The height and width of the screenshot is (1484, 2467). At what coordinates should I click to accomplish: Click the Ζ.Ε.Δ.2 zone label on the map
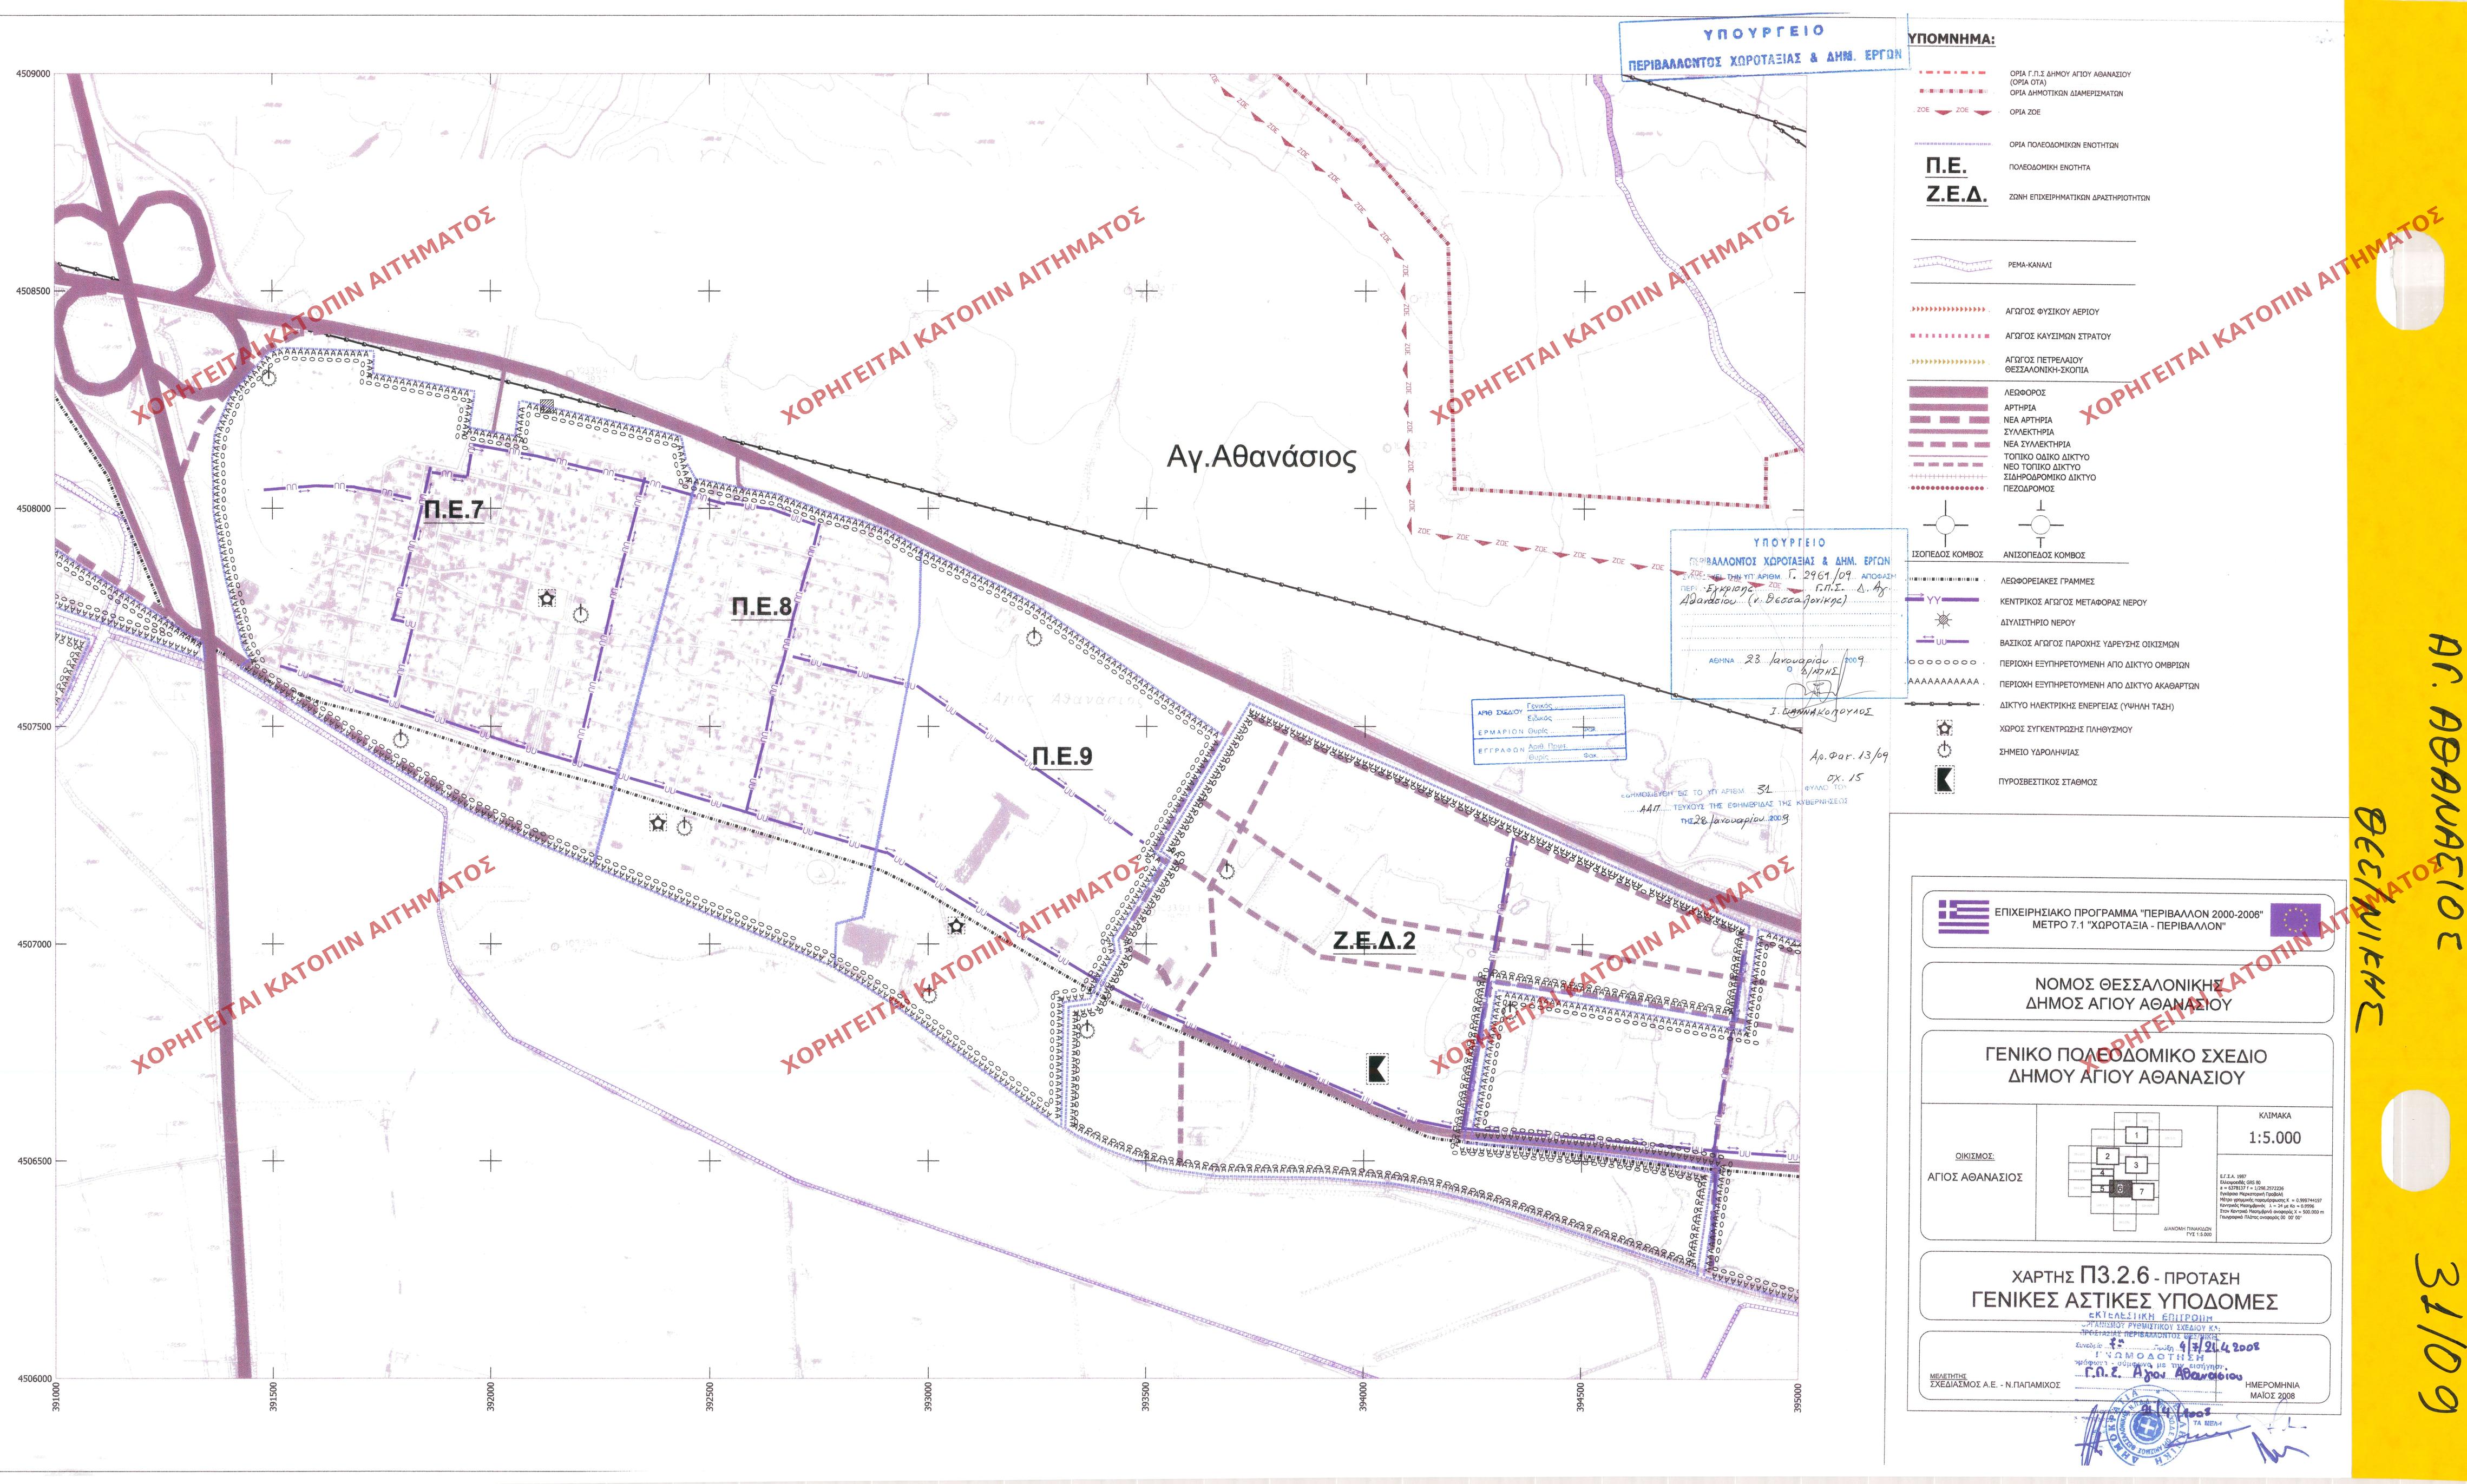1374,941
